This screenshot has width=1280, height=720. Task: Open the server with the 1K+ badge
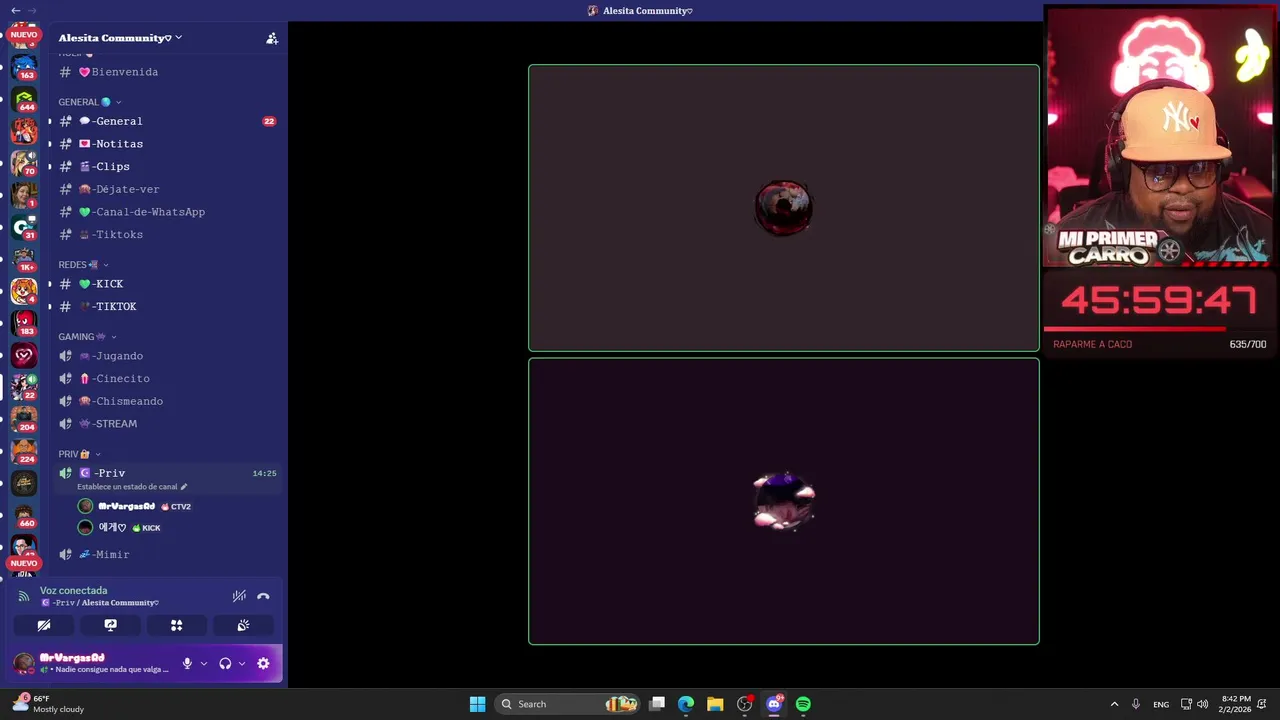pyautogui.click(x=24, y=259)
